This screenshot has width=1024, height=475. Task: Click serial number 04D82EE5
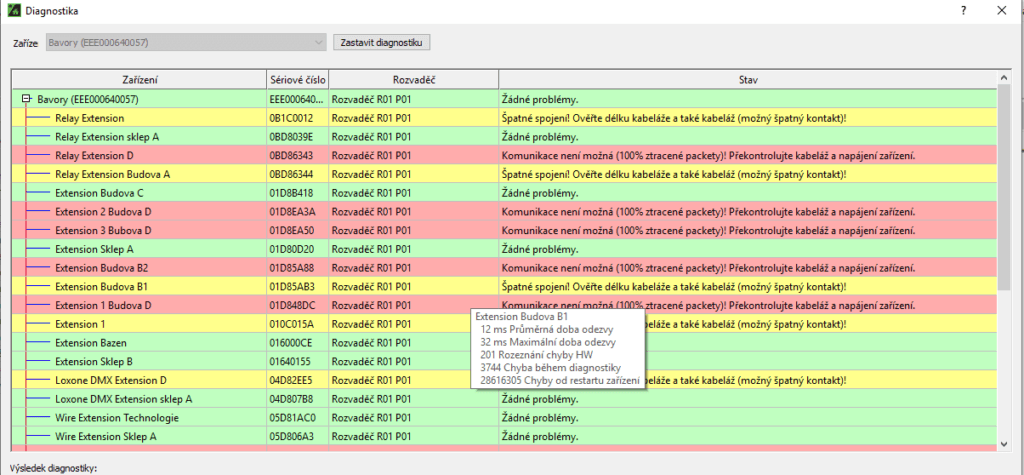pos(292,380)
